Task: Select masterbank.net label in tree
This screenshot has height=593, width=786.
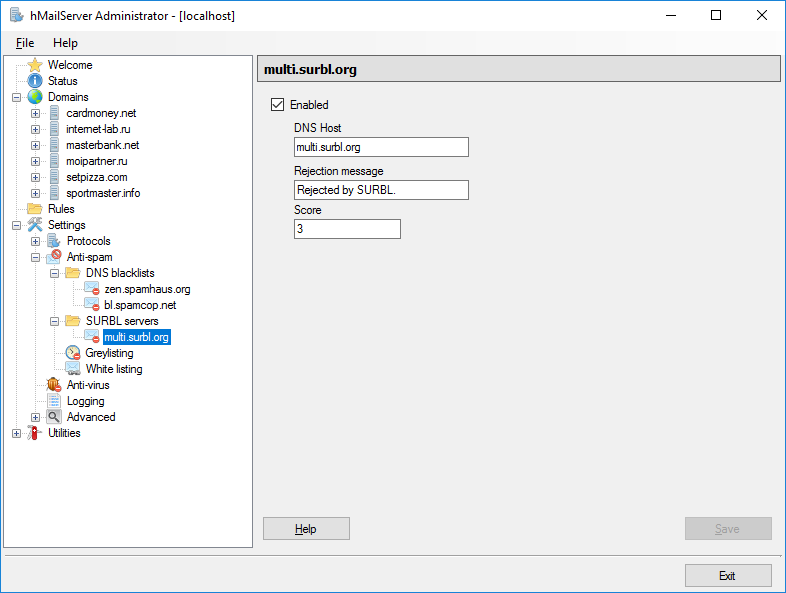Action: 102,145
